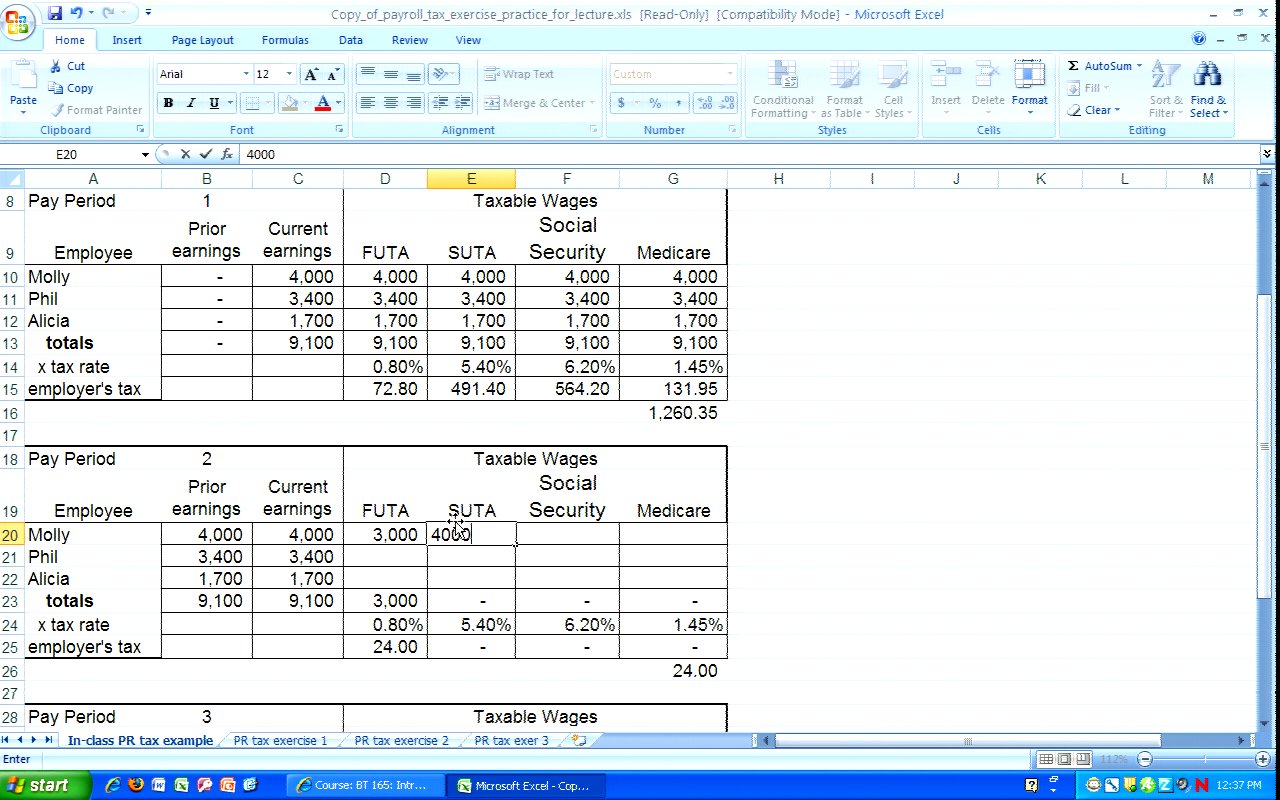Select cell F20 under Social Security
The width and height of the screenshot is (1280, 800).
point(567,535)
